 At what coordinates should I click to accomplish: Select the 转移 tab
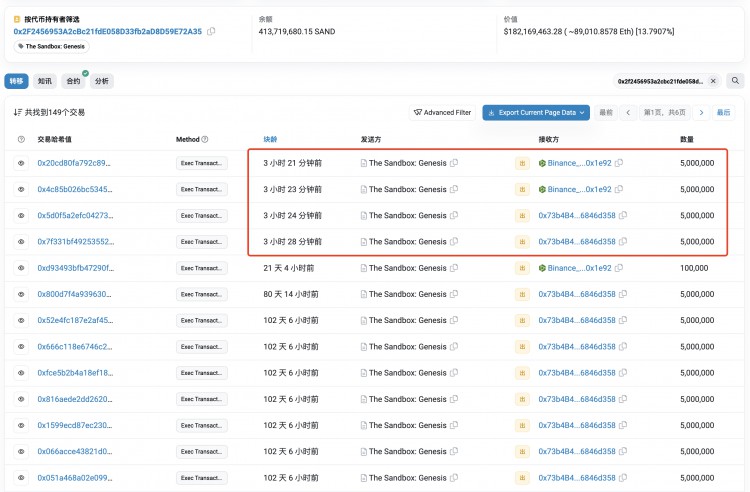[16, 81]
